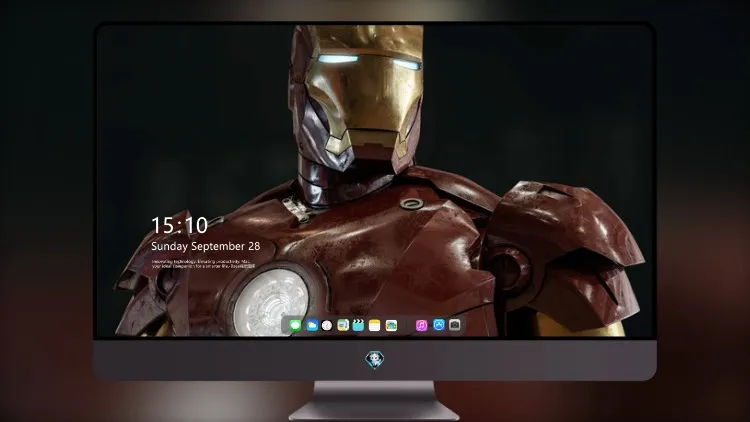Open the Weather app in the dock
Viewport: 750px width, 422px height.
(x=312, y=325)
